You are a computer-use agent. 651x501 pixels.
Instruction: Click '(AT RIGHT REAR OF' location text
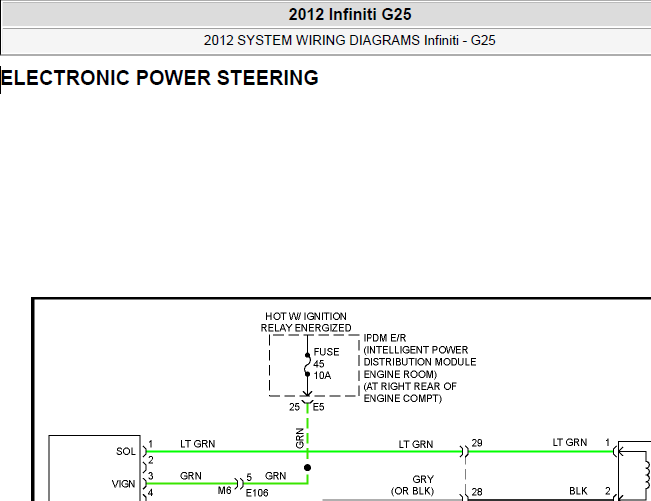(410, 386)
